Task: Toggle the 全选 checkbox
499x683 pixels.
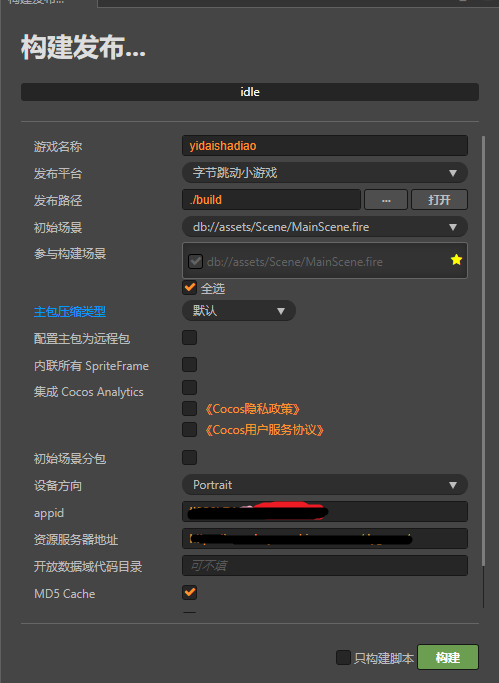Action: pyautogui.click(x=189, y=287)
